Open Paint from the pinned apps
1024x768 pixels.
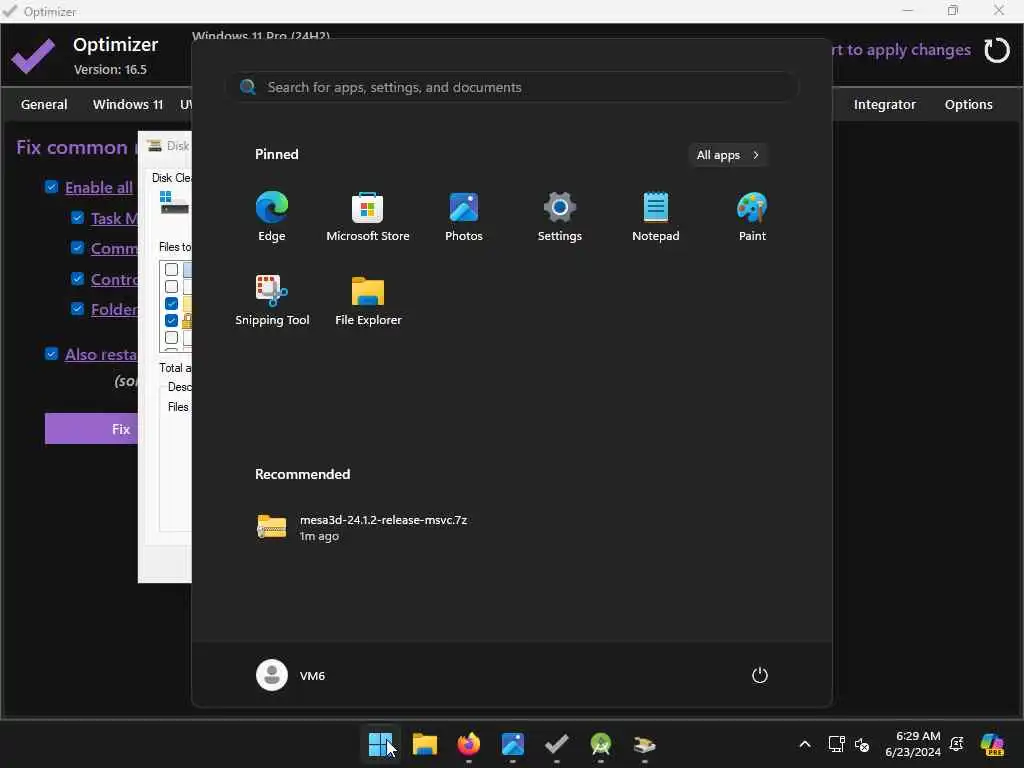(x=752, y=216)
